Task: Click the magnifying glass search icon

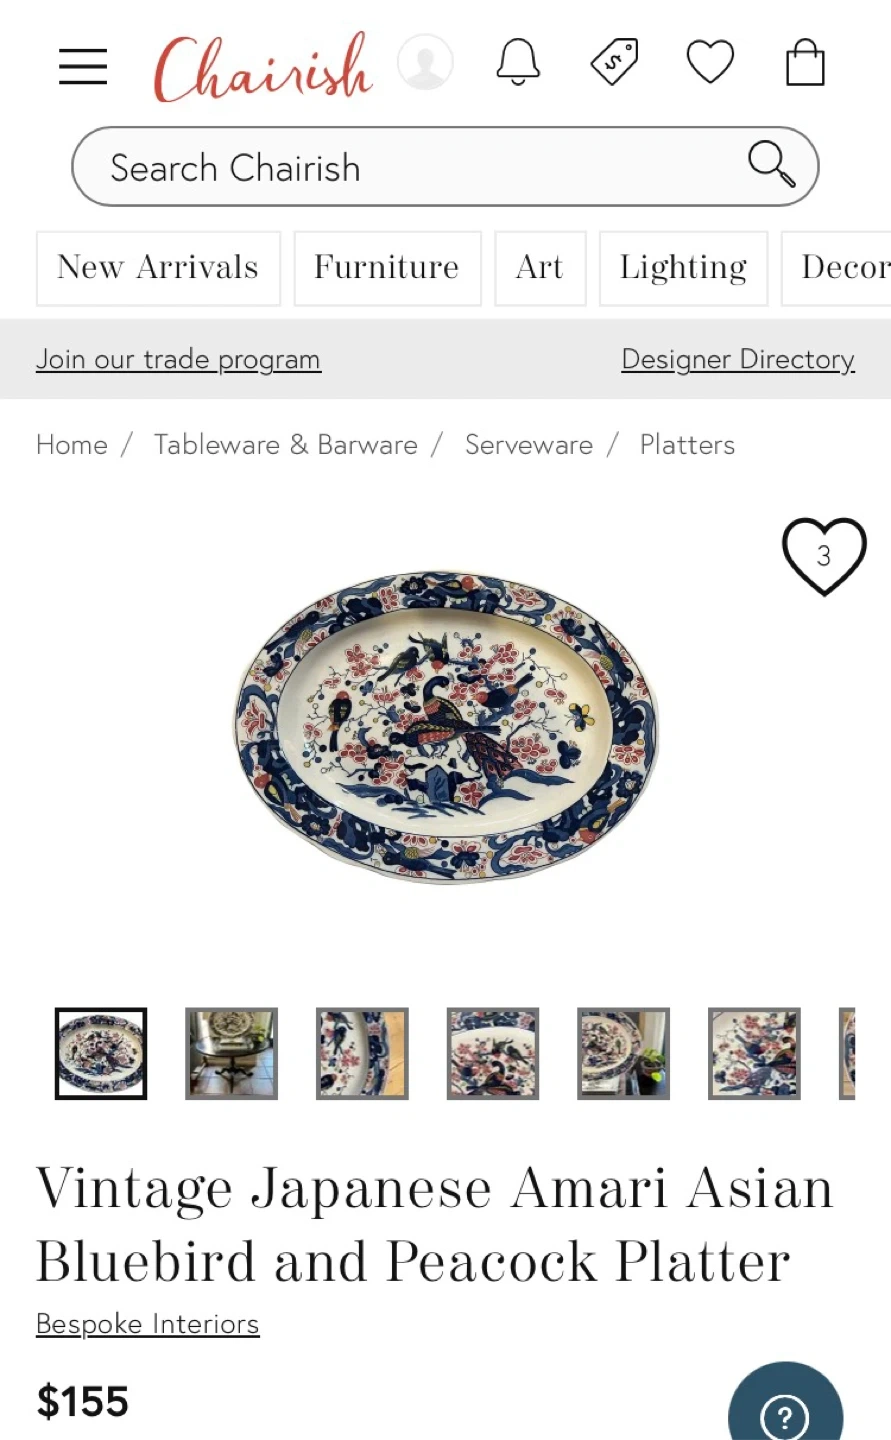Action: click(771, 164)
